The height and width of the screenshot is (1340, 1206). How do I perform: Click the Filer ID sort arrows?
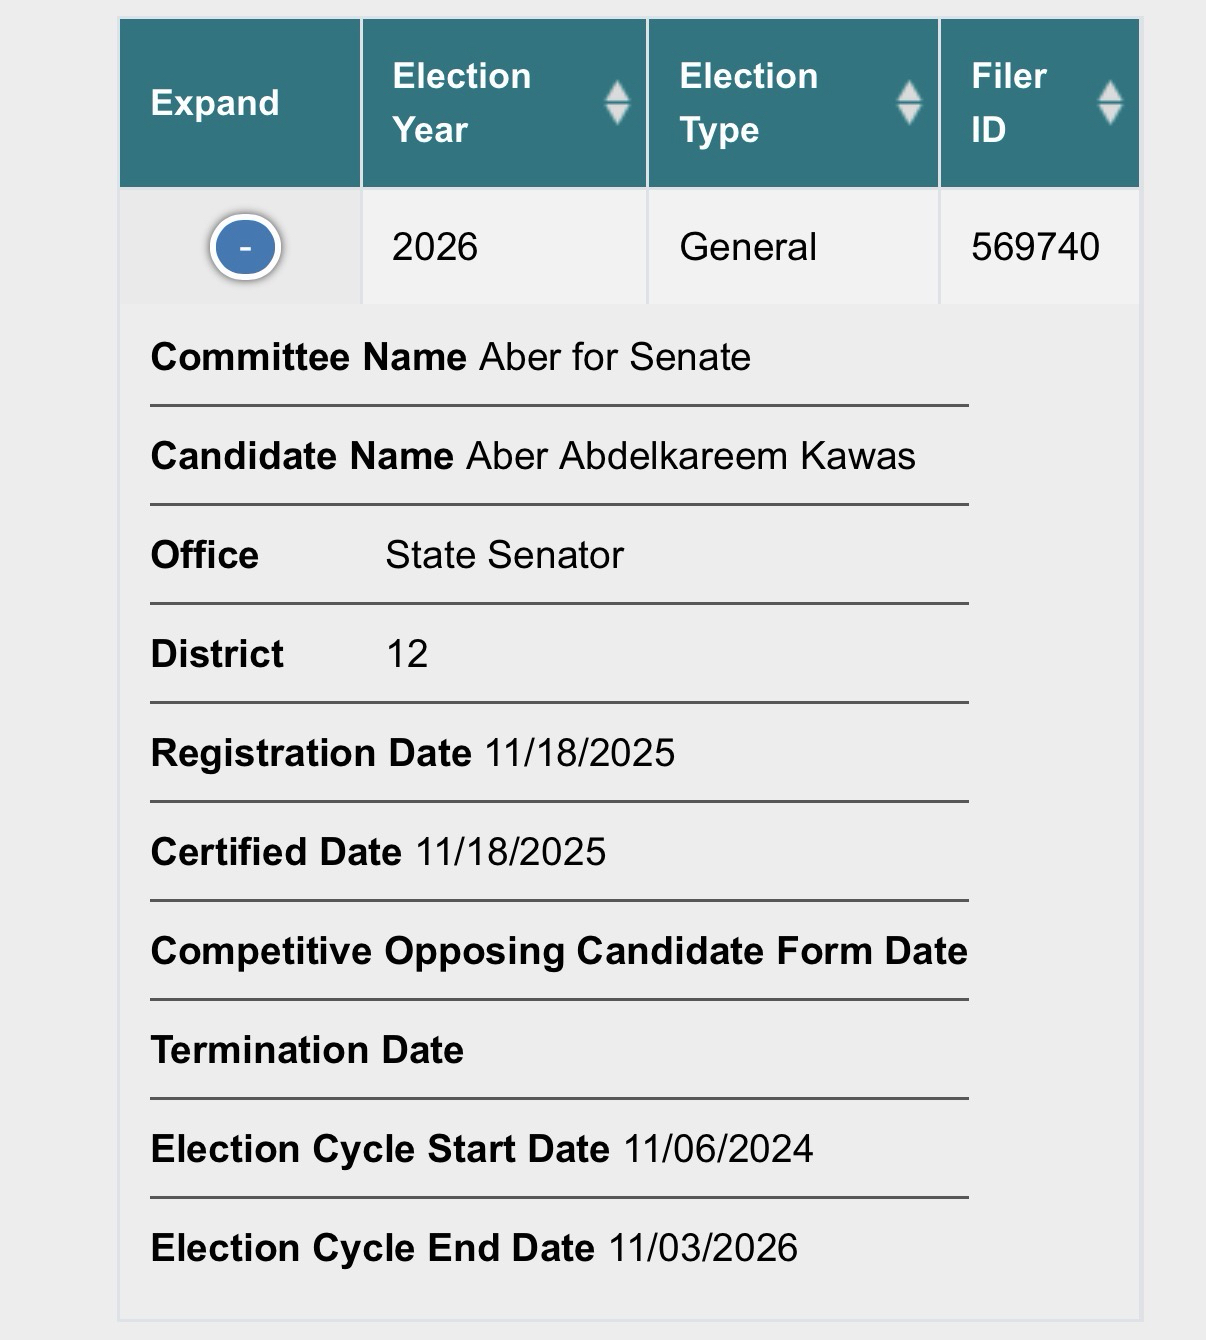1109,103
